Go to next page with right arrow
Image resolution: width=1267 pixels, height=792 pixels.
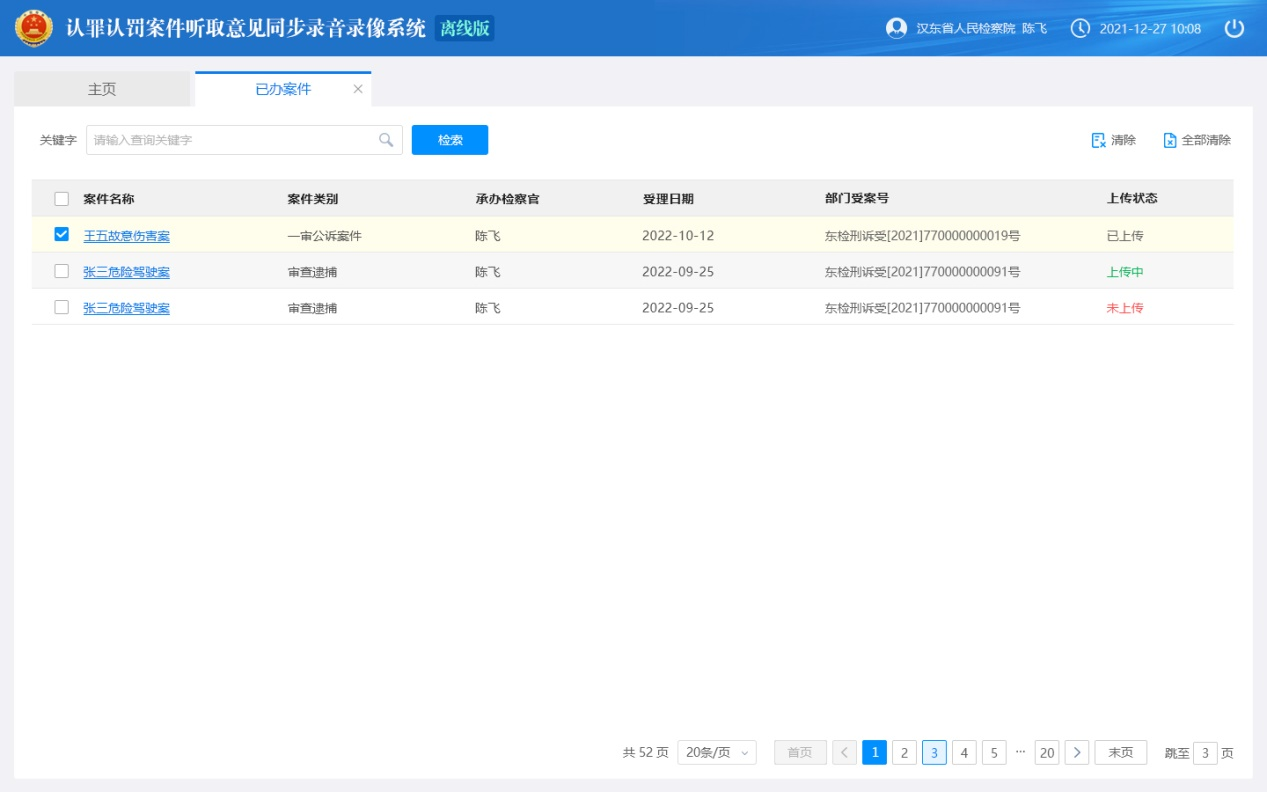pos(1077,753)
